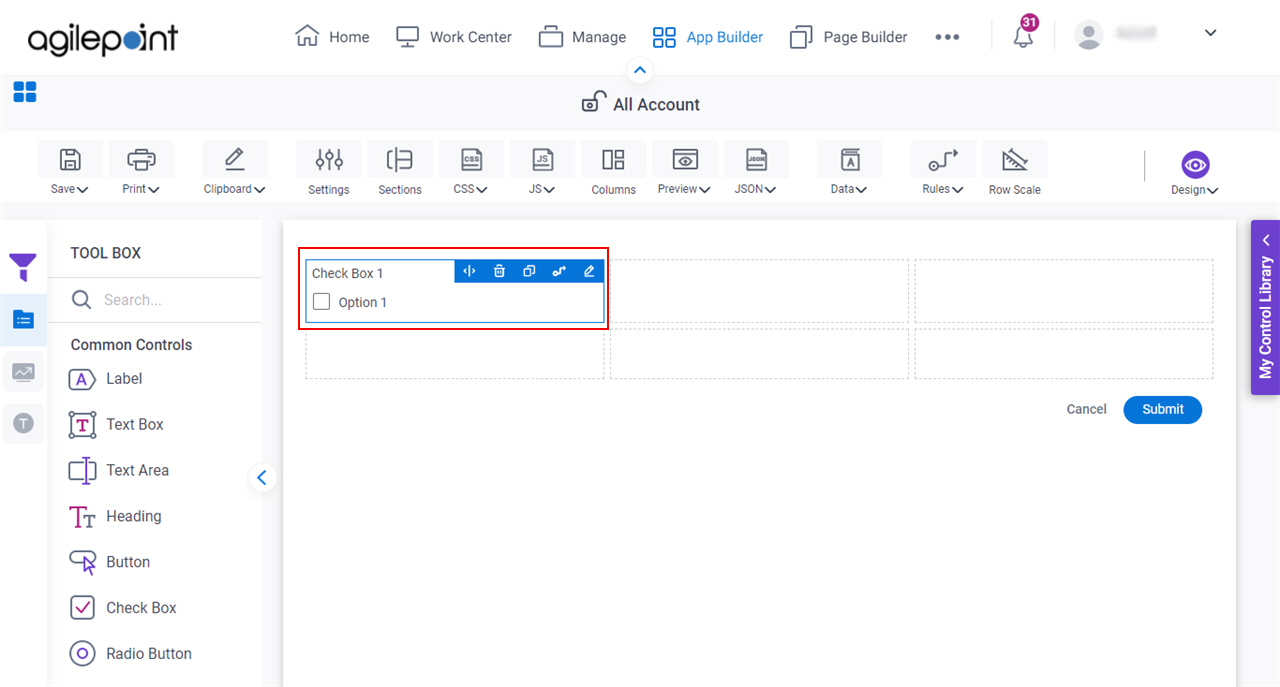Open form Settings from the toolbar
This screenshot has width=1280, height=687.
(328, 168)
